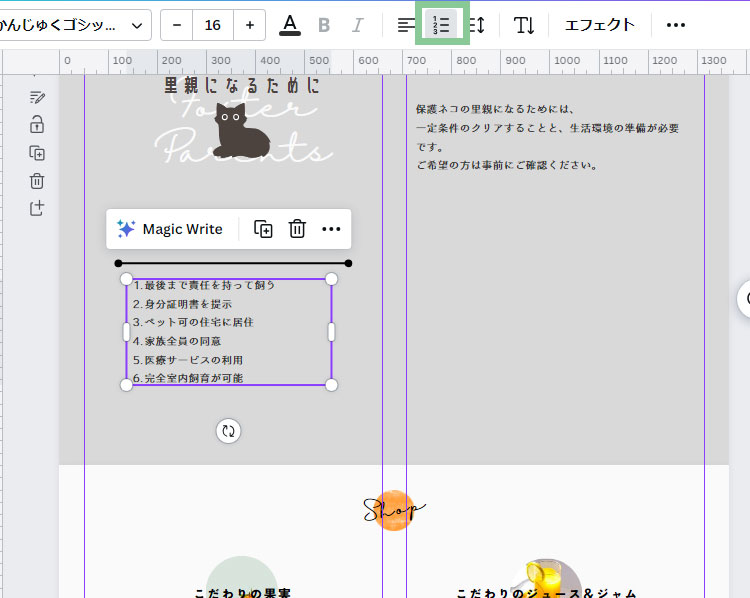
Task: Switch to vertical text direction
Action: click(x=524, y=25)
